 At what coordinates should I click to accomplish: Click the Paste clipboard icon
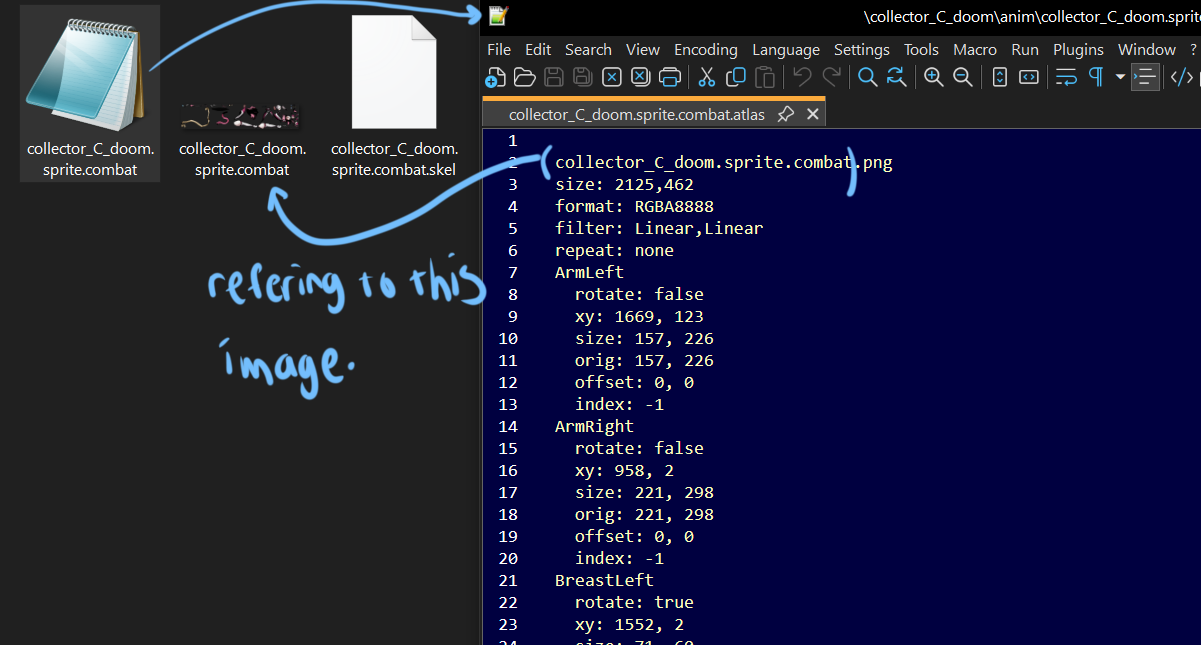765,77
